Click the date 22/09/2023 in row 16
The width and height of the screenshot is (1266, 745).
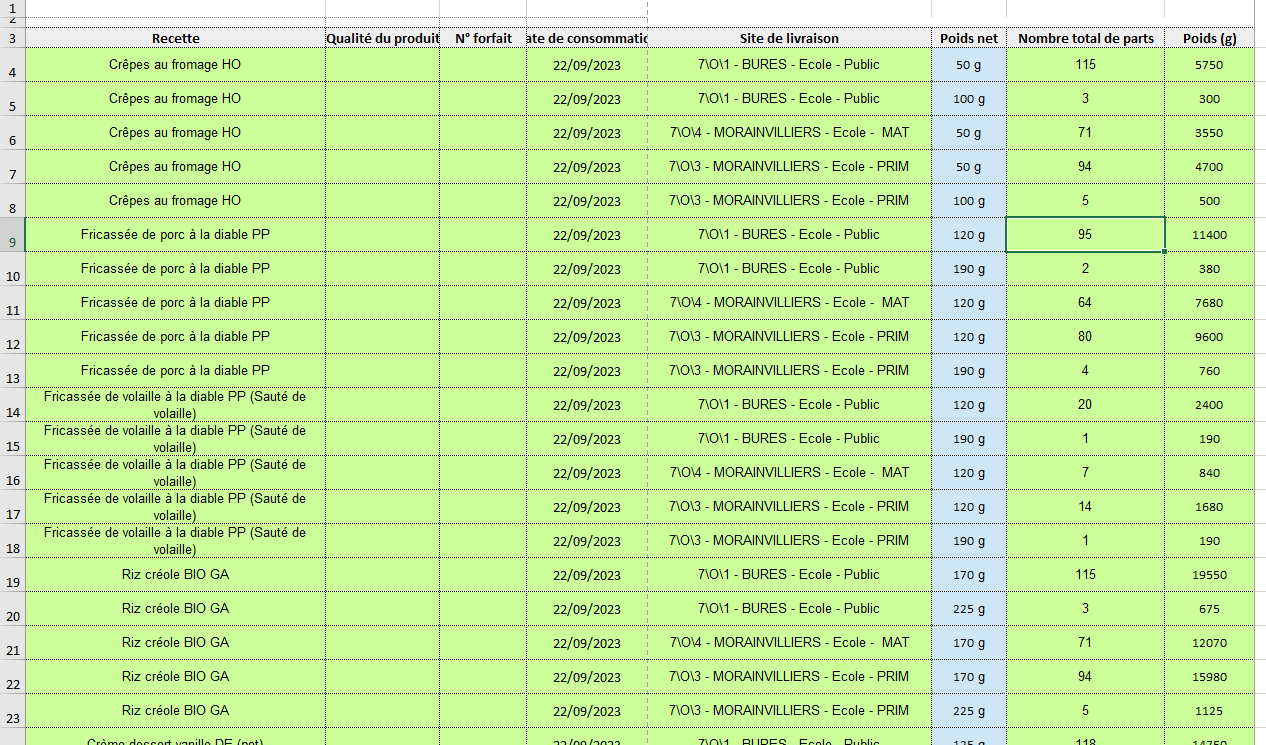tap(587, 473)
